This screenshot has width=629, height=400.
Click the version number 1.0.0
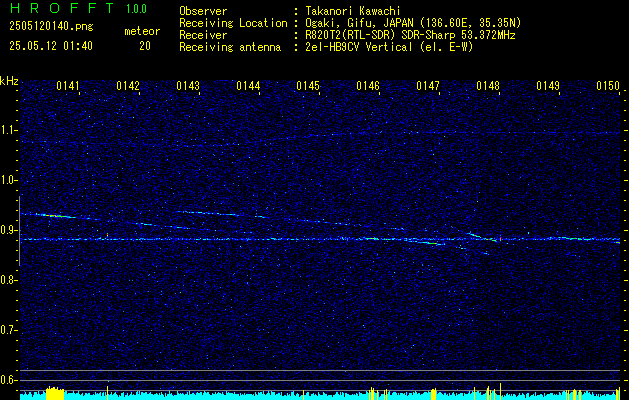point(136,8)
